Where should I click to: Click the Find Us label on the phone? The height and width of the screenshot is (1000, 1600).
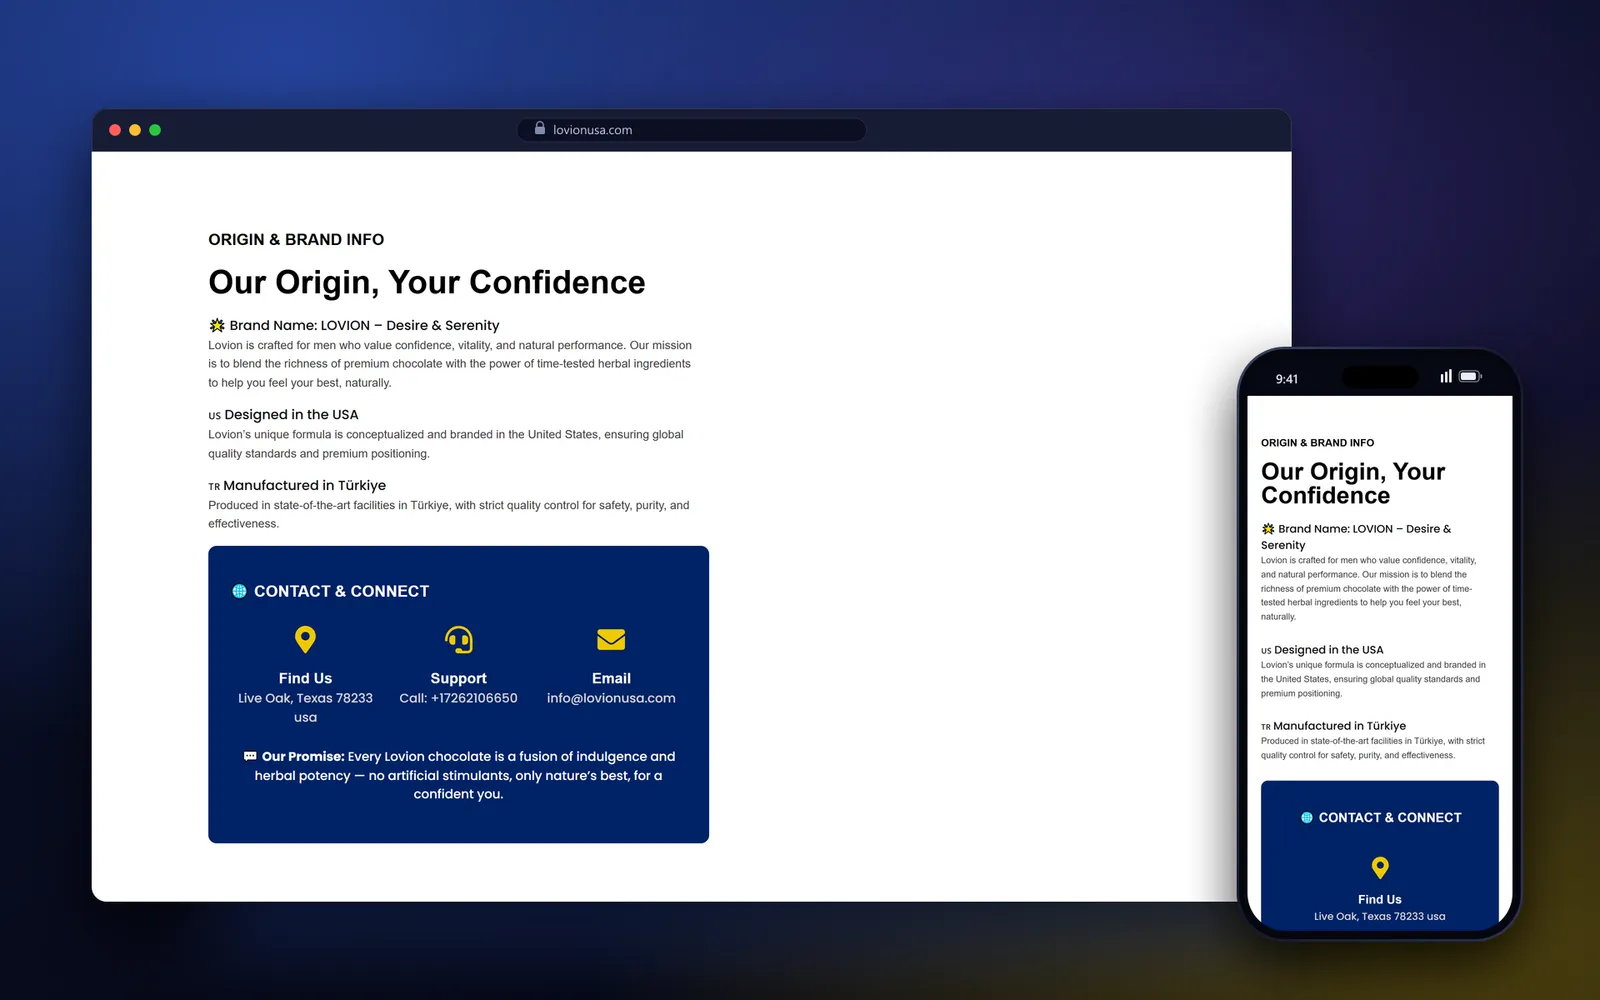(1380, 900)
